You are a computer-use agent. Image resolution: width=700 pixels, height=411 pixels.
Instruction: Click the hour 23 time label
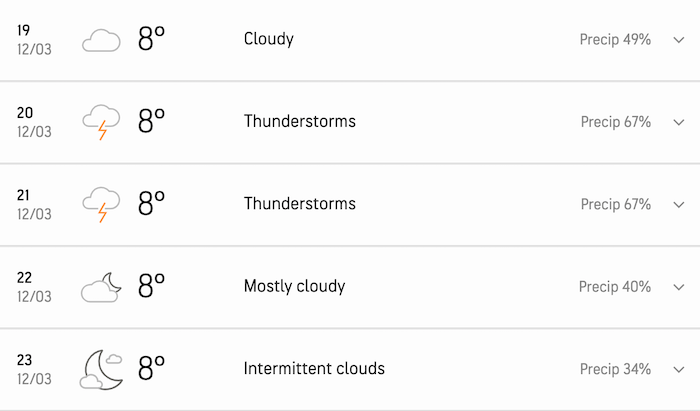[24, 361]
